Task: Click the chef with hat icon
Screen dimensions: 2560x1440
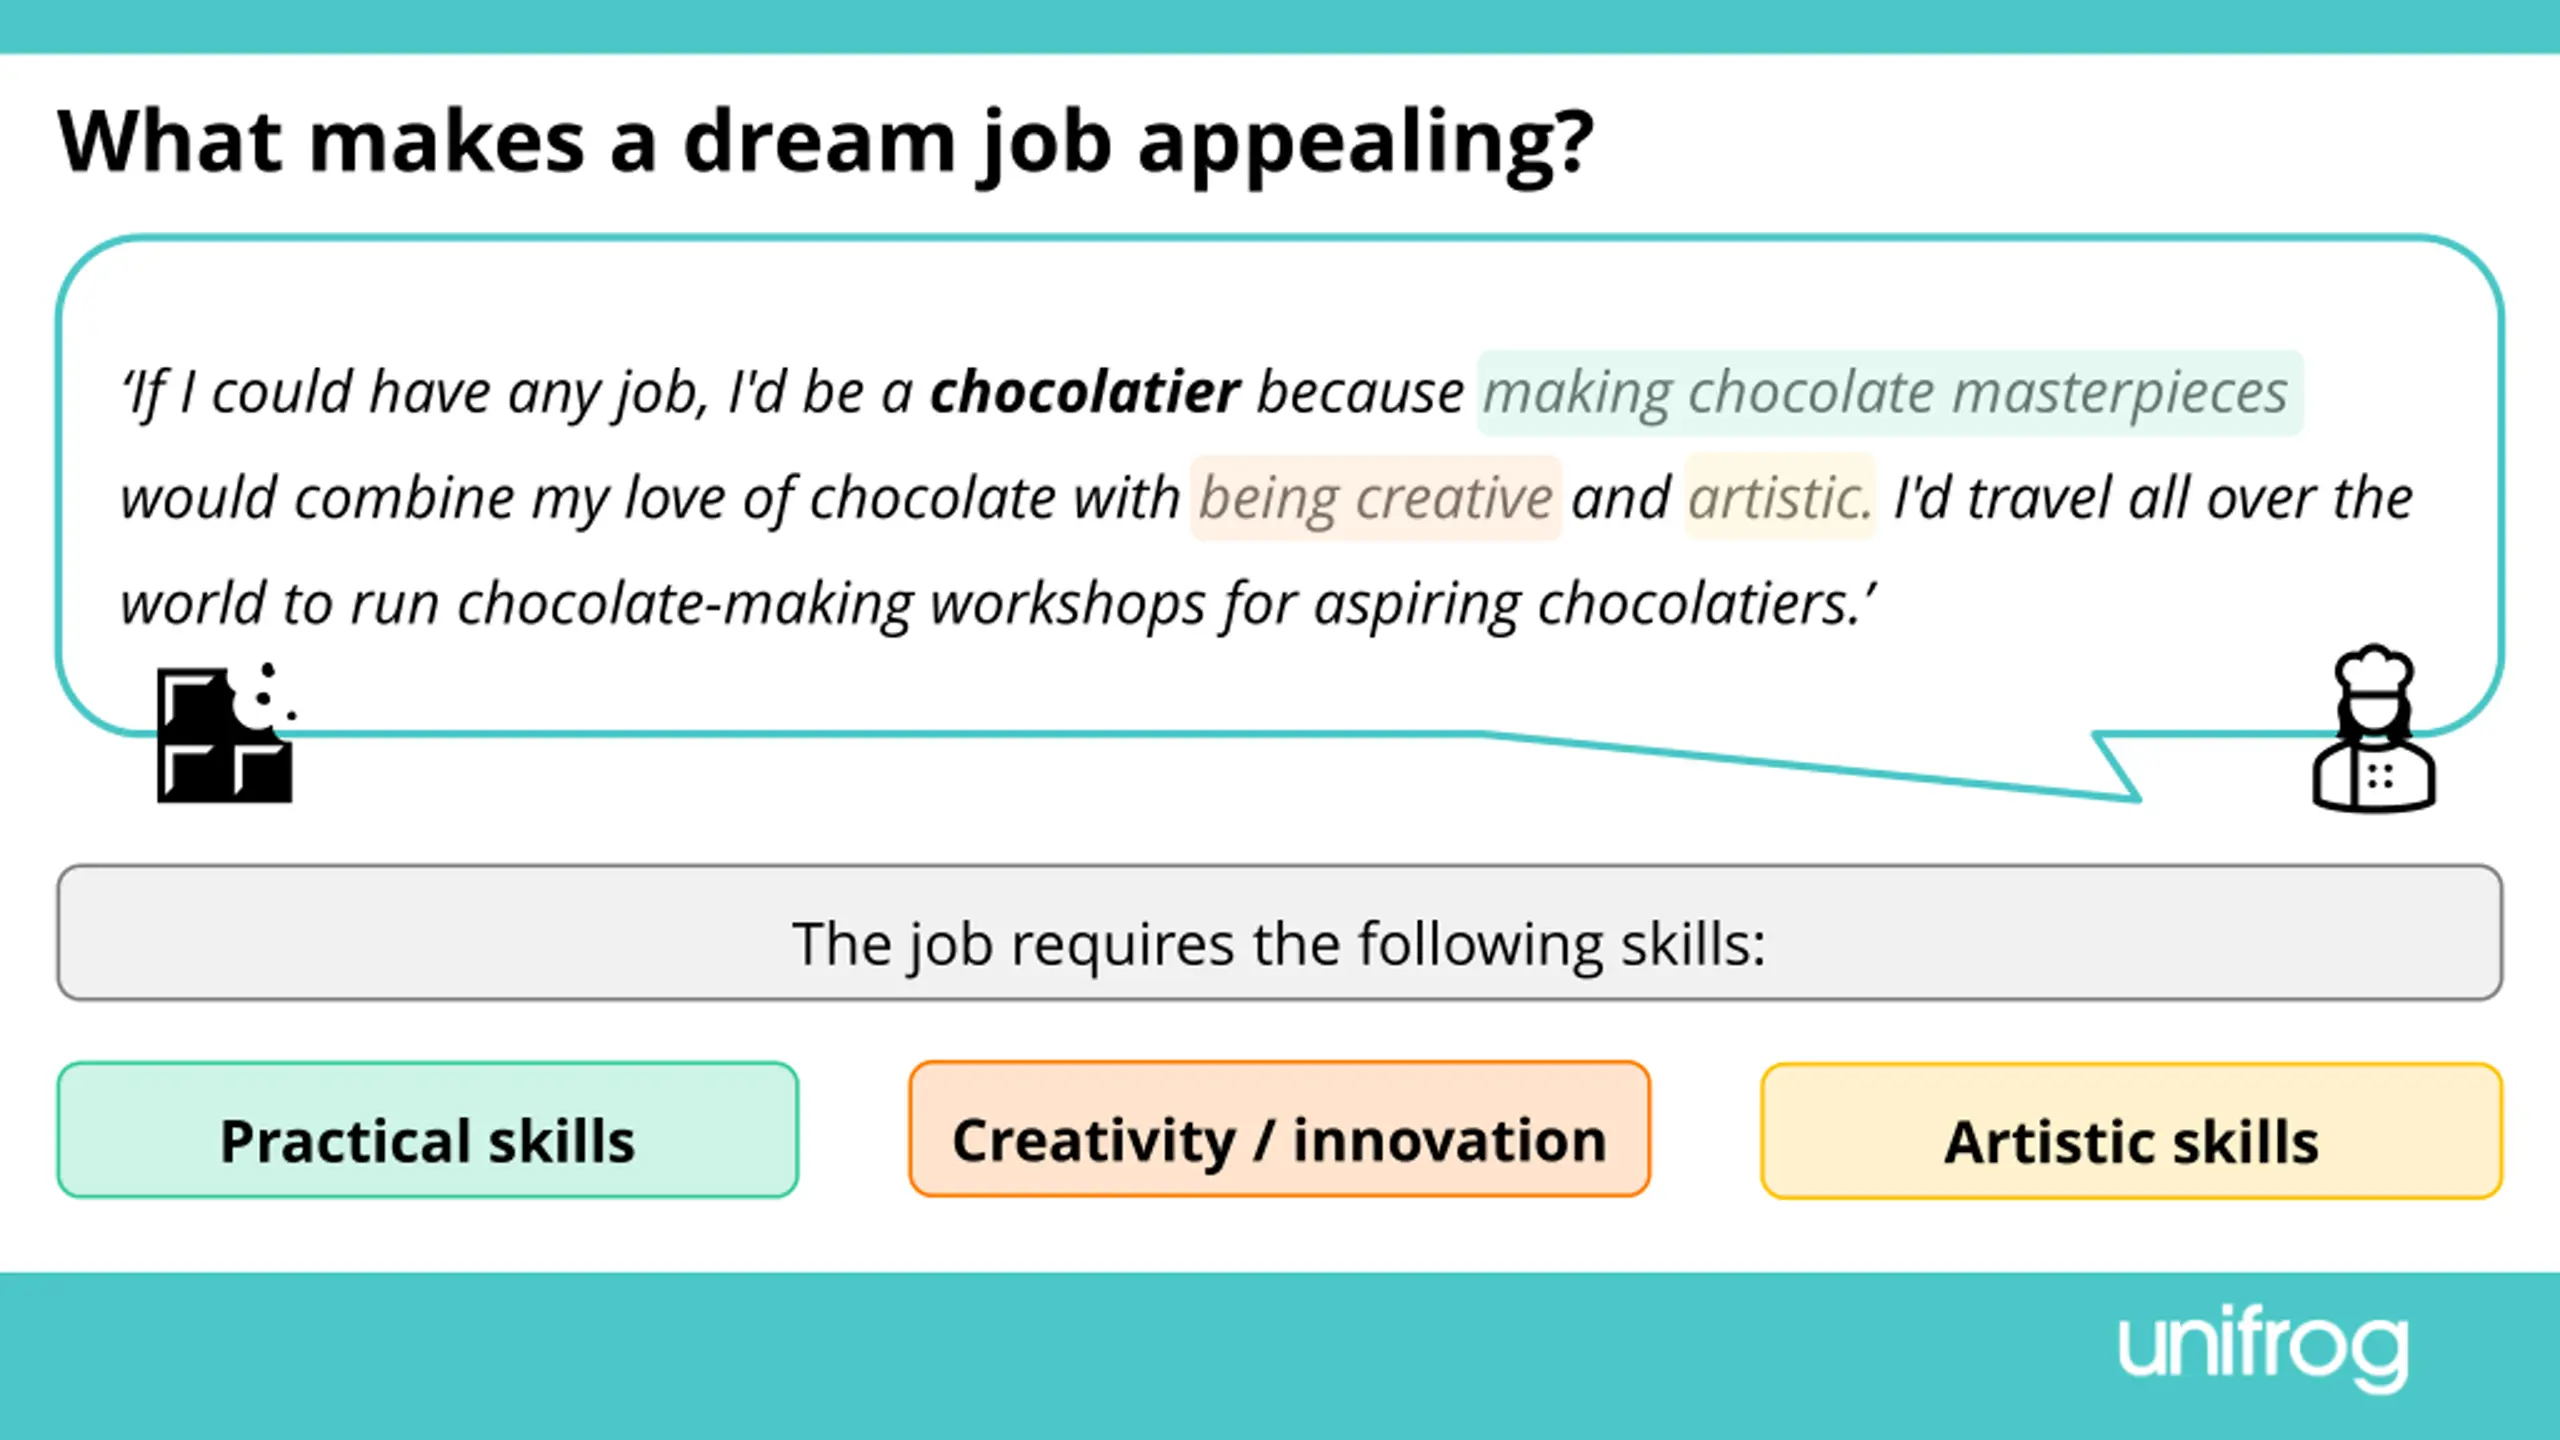Action: point(2374,730)
